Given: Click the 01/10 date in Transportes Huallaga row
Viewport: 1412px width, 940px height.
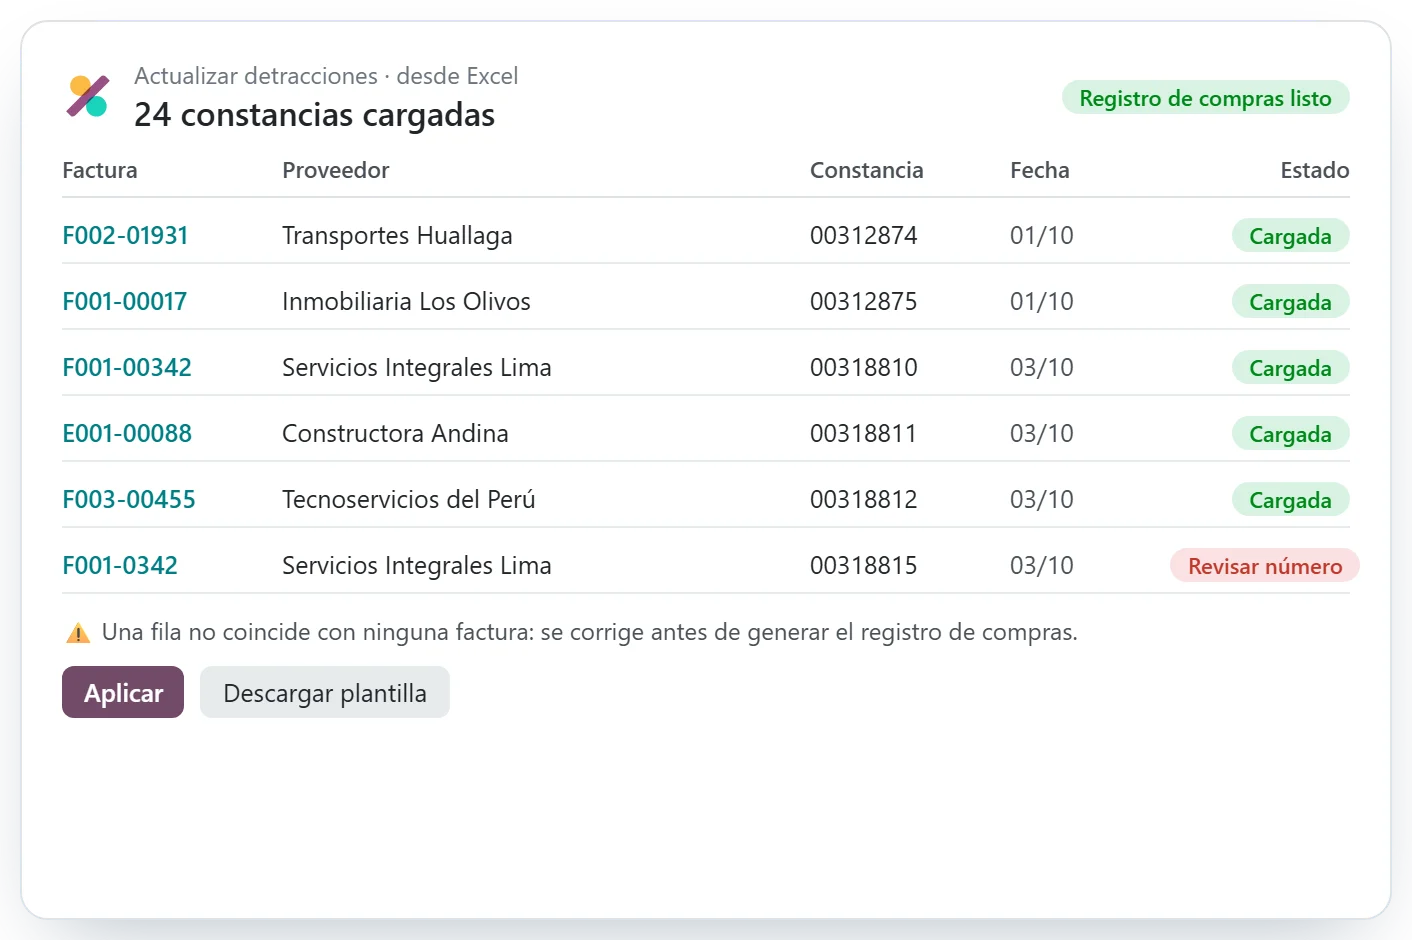Looking at the screenshot, I should click(x=1042, y=236).
